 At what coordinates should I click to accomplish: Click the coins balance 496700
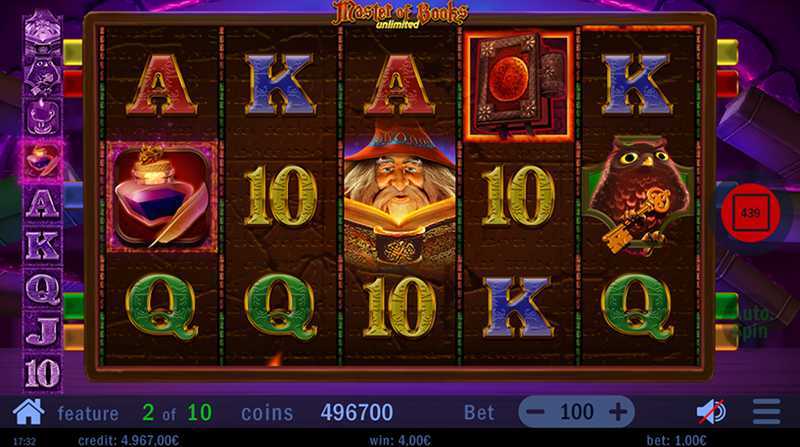357,412
